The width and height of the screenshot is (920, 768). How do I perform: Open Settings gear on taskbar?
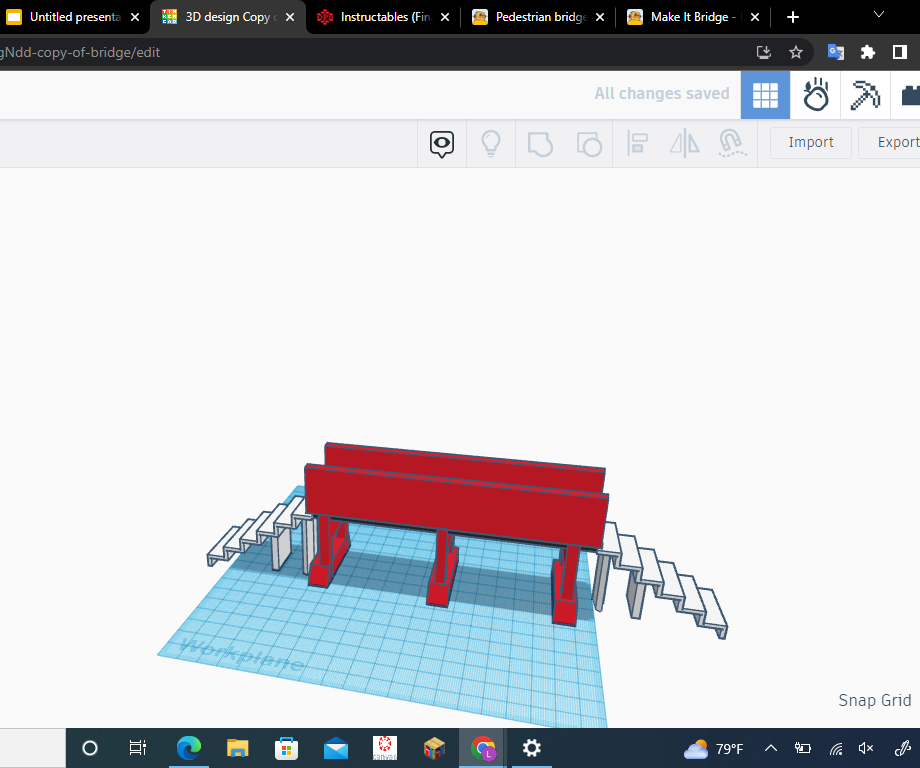532,748
